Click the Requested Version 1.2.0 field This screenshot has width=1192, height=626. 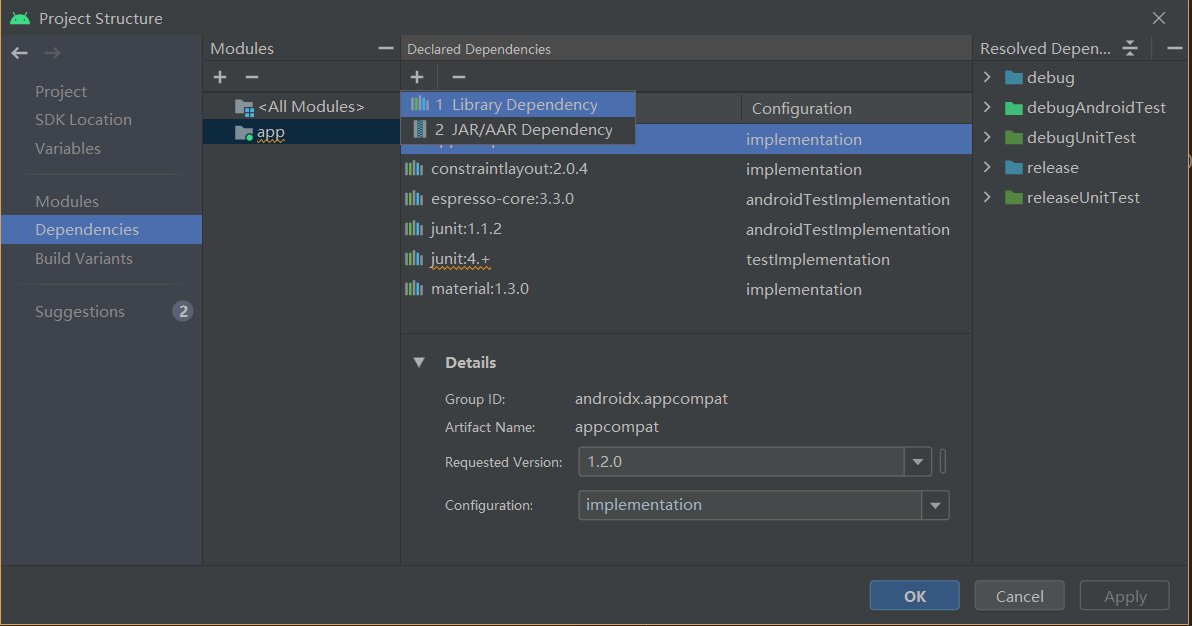pyautogui.click(x=741, y=462)
